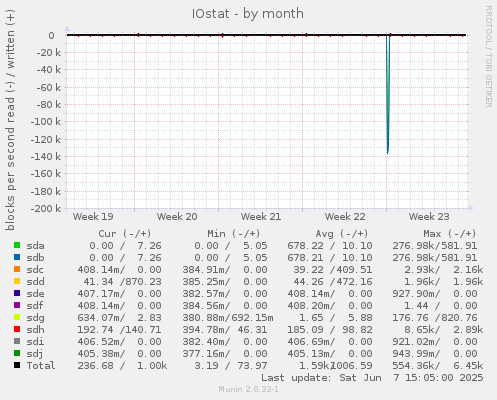497x400 pixels.
Task: Click the green sda legend color swatch
Action: click(17, 245)
